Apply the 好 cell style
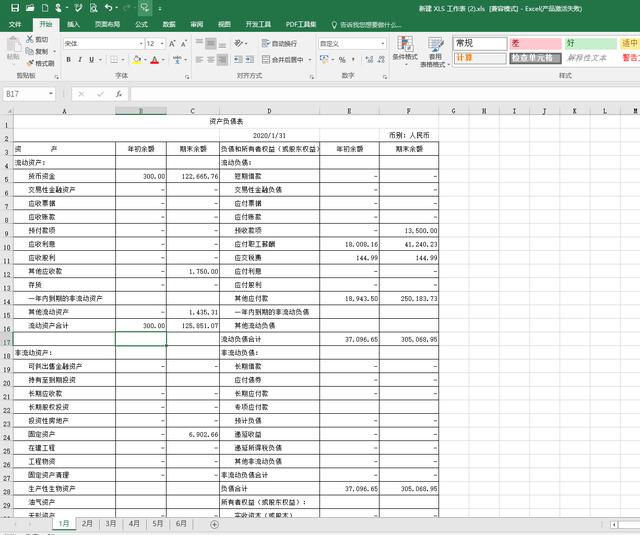Image resolution: width=640 pixels, height=535 pixels. click(x=590, y=43)
